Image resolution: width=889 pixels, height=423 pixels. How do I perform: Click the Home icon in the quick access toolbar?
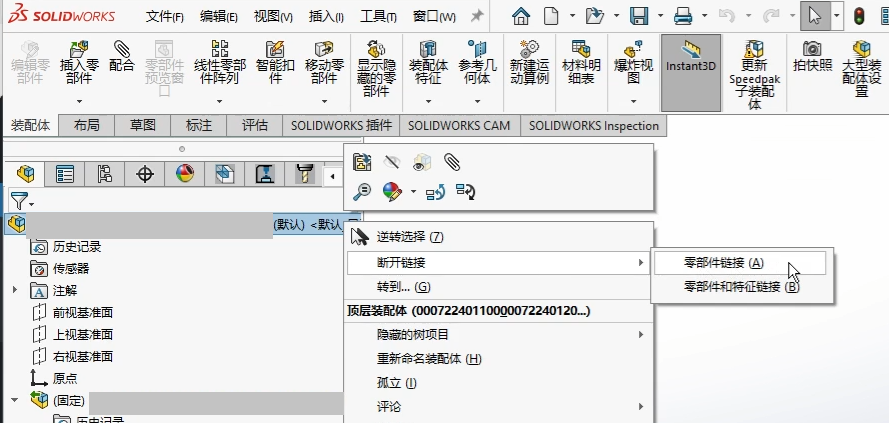coord(520,16)
